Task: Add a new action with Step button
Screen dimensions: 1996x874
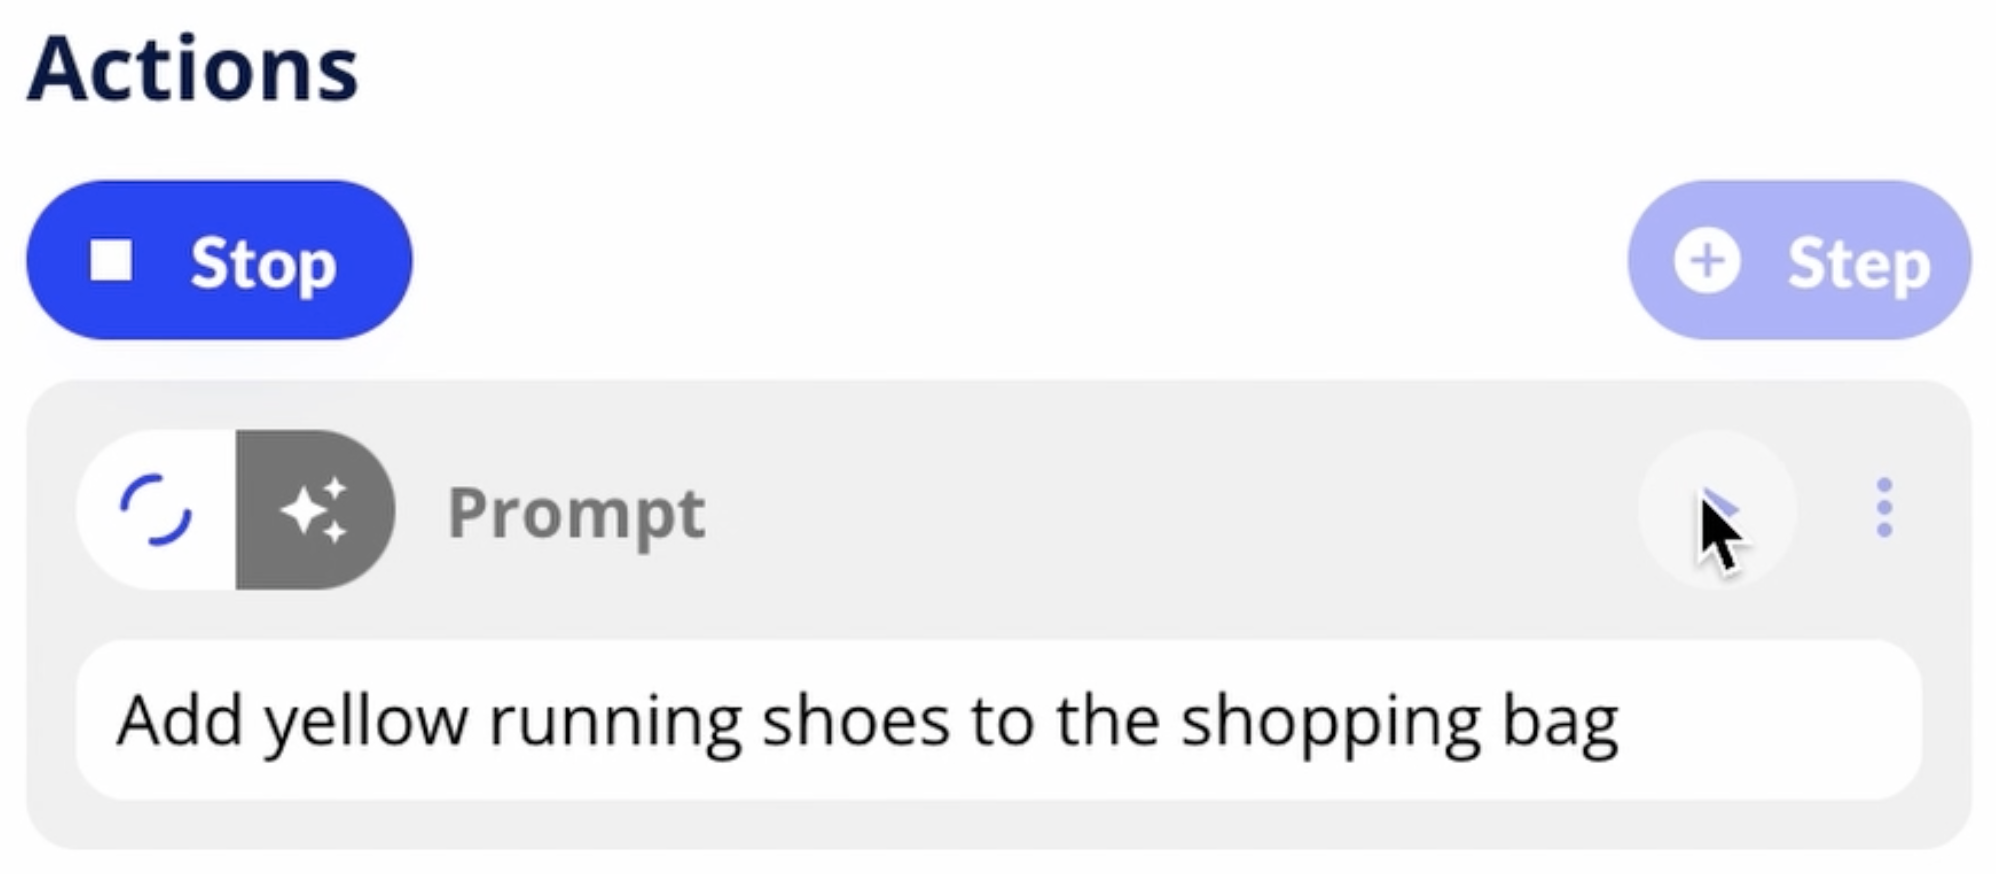Action: pos(1799,260)
